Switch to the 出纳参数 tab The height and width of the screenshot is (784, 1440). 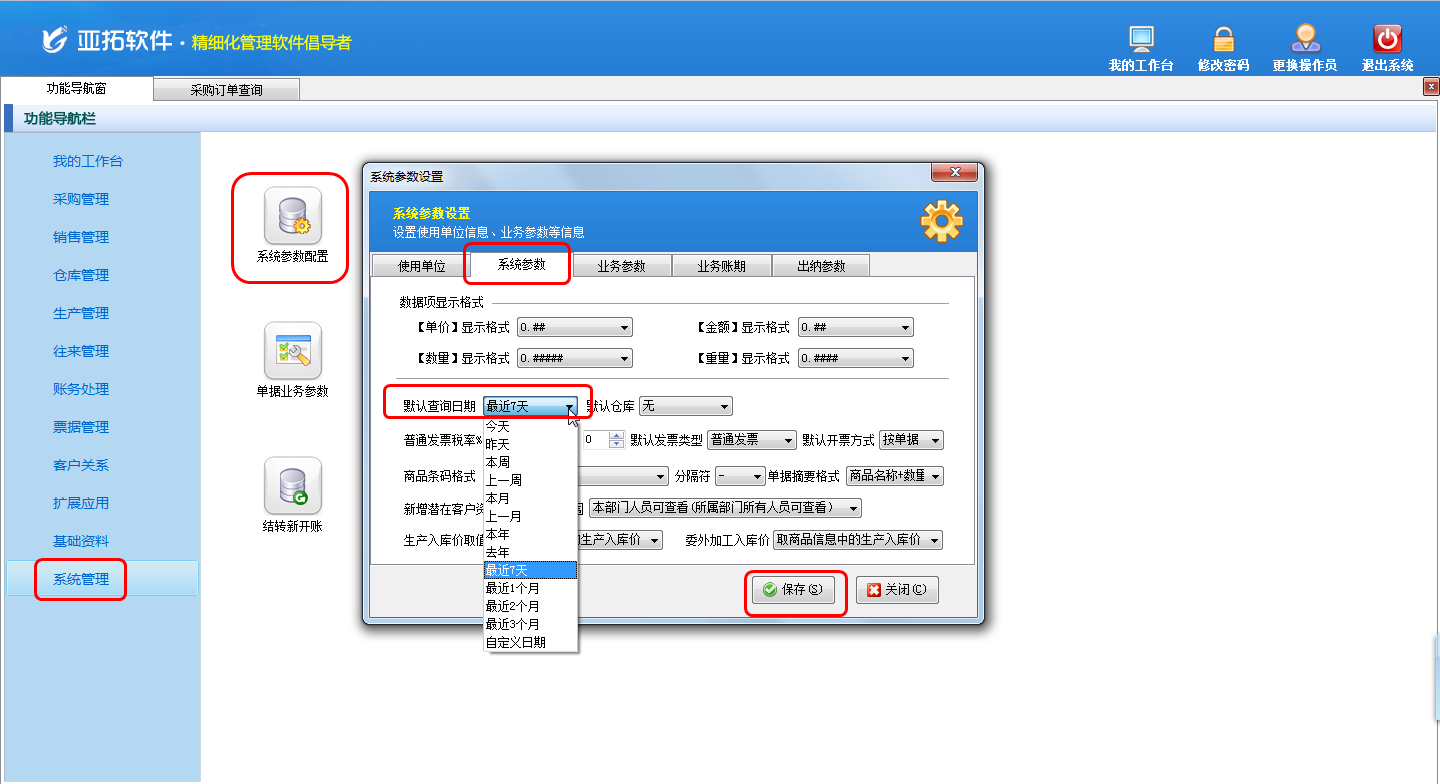(820, 266)
